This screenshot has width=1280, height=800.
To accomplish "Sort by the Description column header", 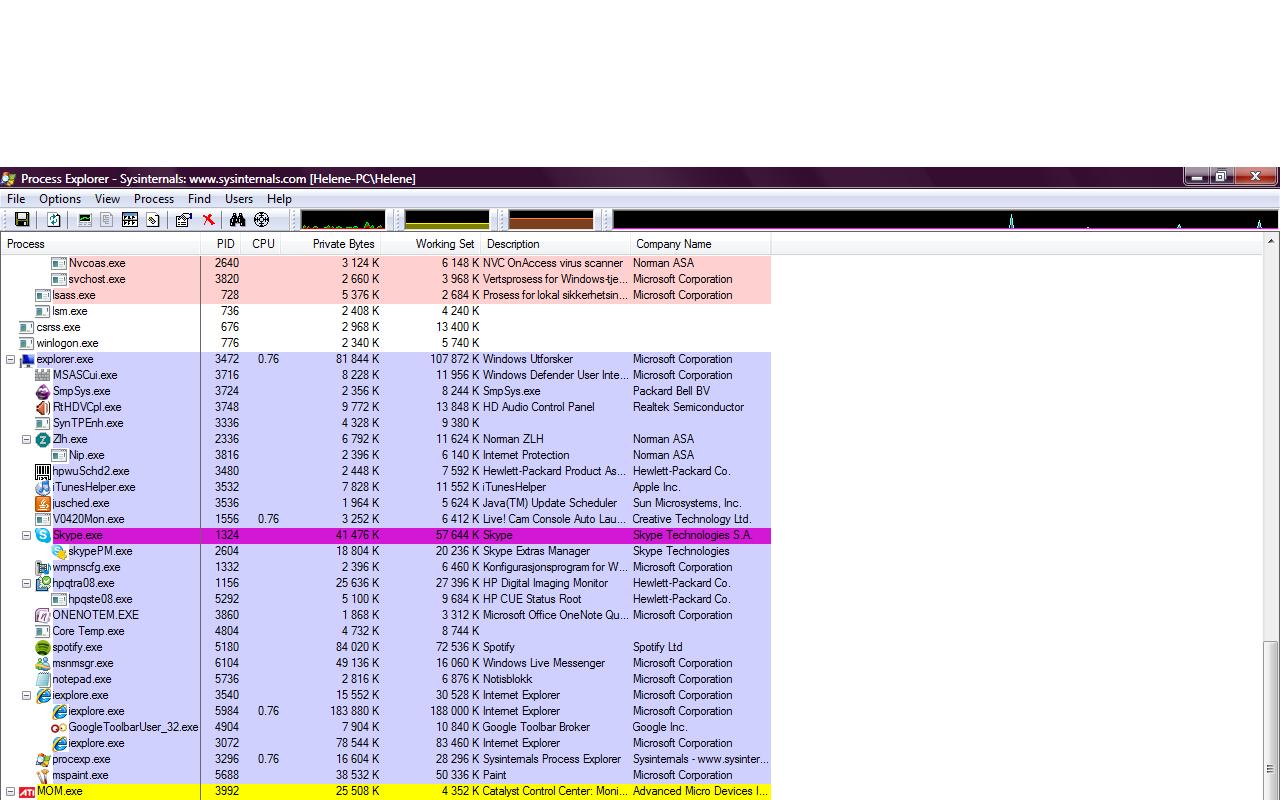I will (556, 244).
